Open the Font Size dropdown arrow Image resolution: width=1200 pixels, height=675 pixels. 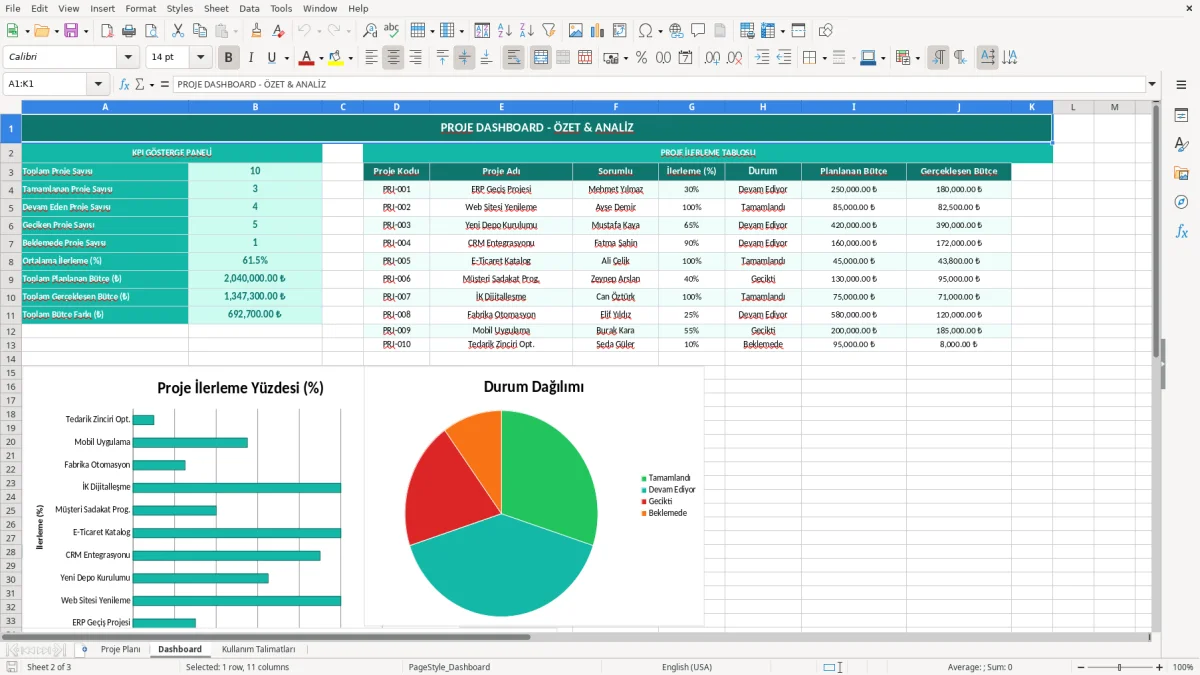point(201,58)
